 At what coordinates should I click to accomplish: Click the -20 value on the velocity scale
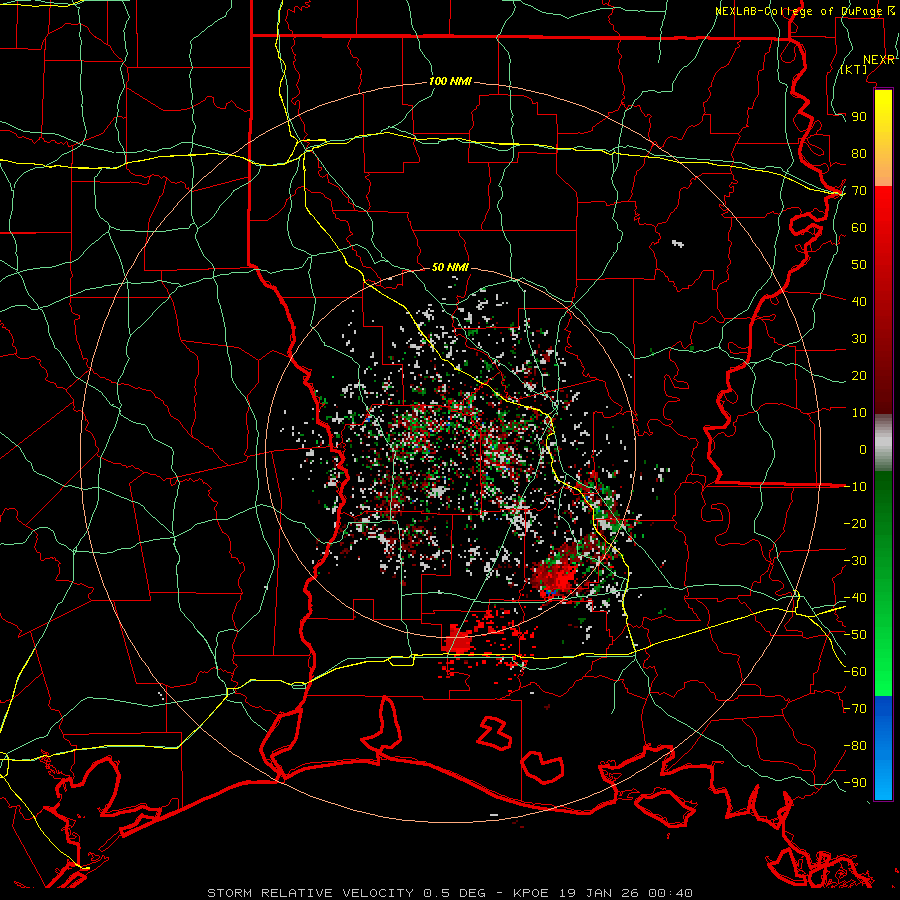pos(855,523)
